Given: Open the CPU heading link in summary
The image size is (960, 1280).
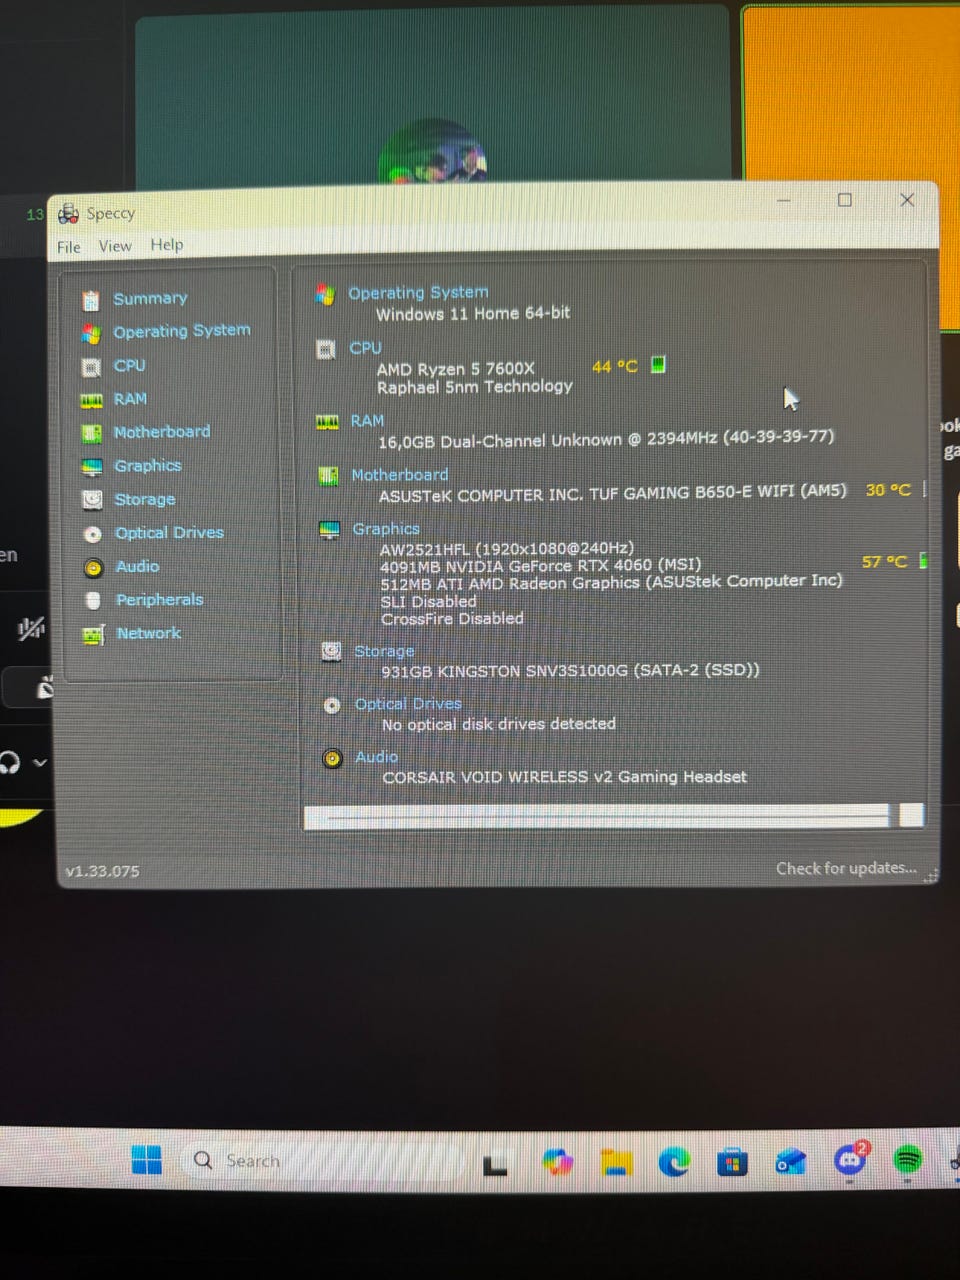Looking at the screenshot, I should pyautogui.click(x=365, y=348).
